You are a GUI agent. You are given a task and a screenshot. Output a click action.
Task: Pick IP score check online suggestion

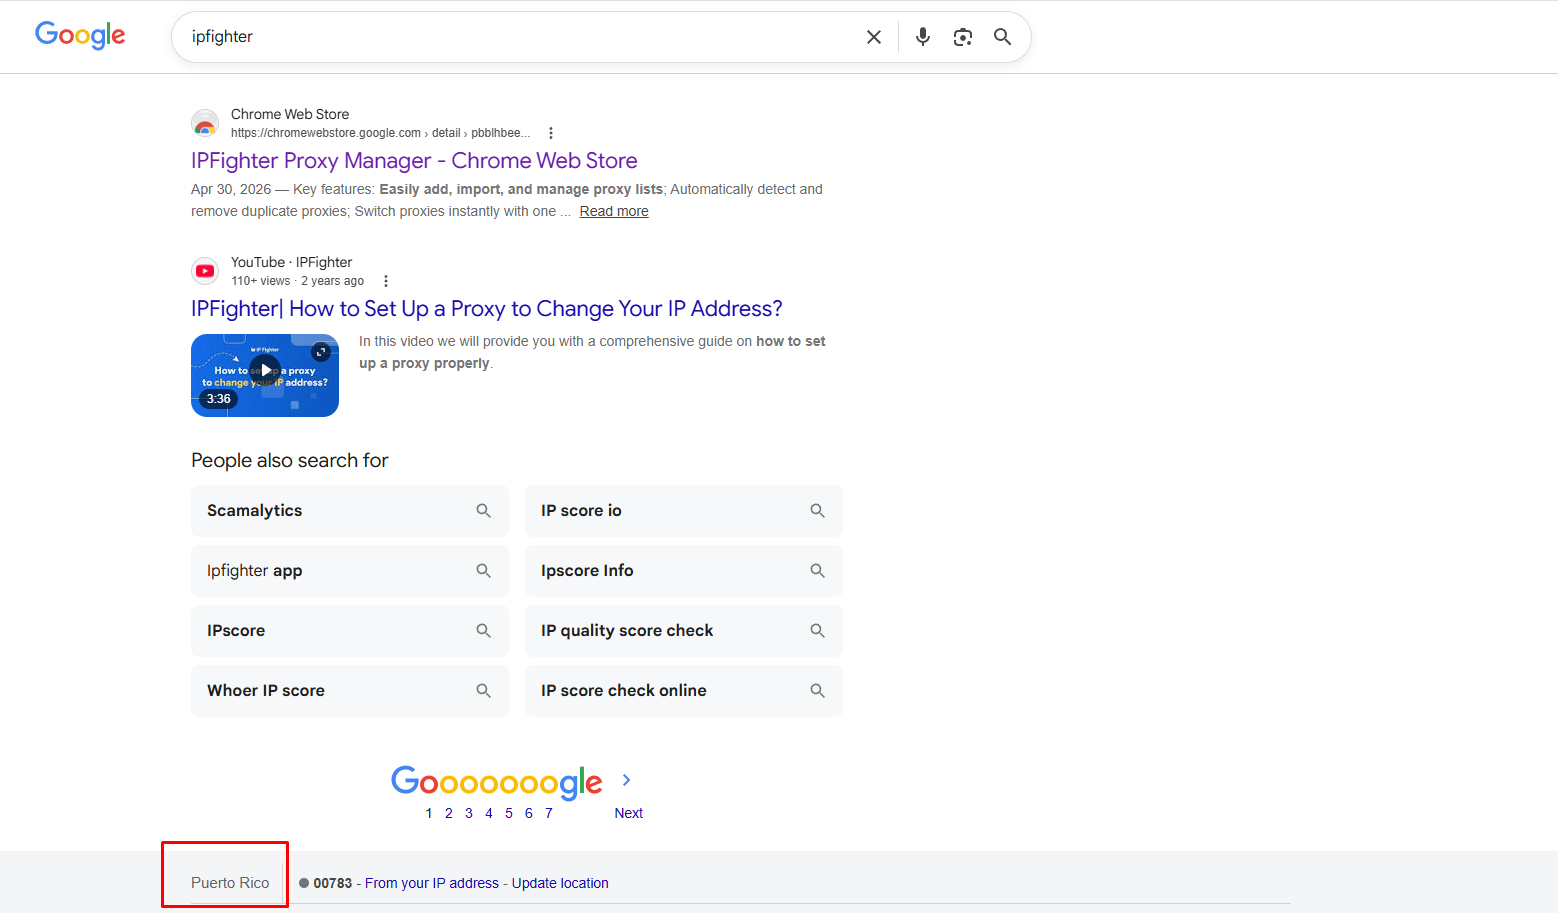(x=684, y=691)
